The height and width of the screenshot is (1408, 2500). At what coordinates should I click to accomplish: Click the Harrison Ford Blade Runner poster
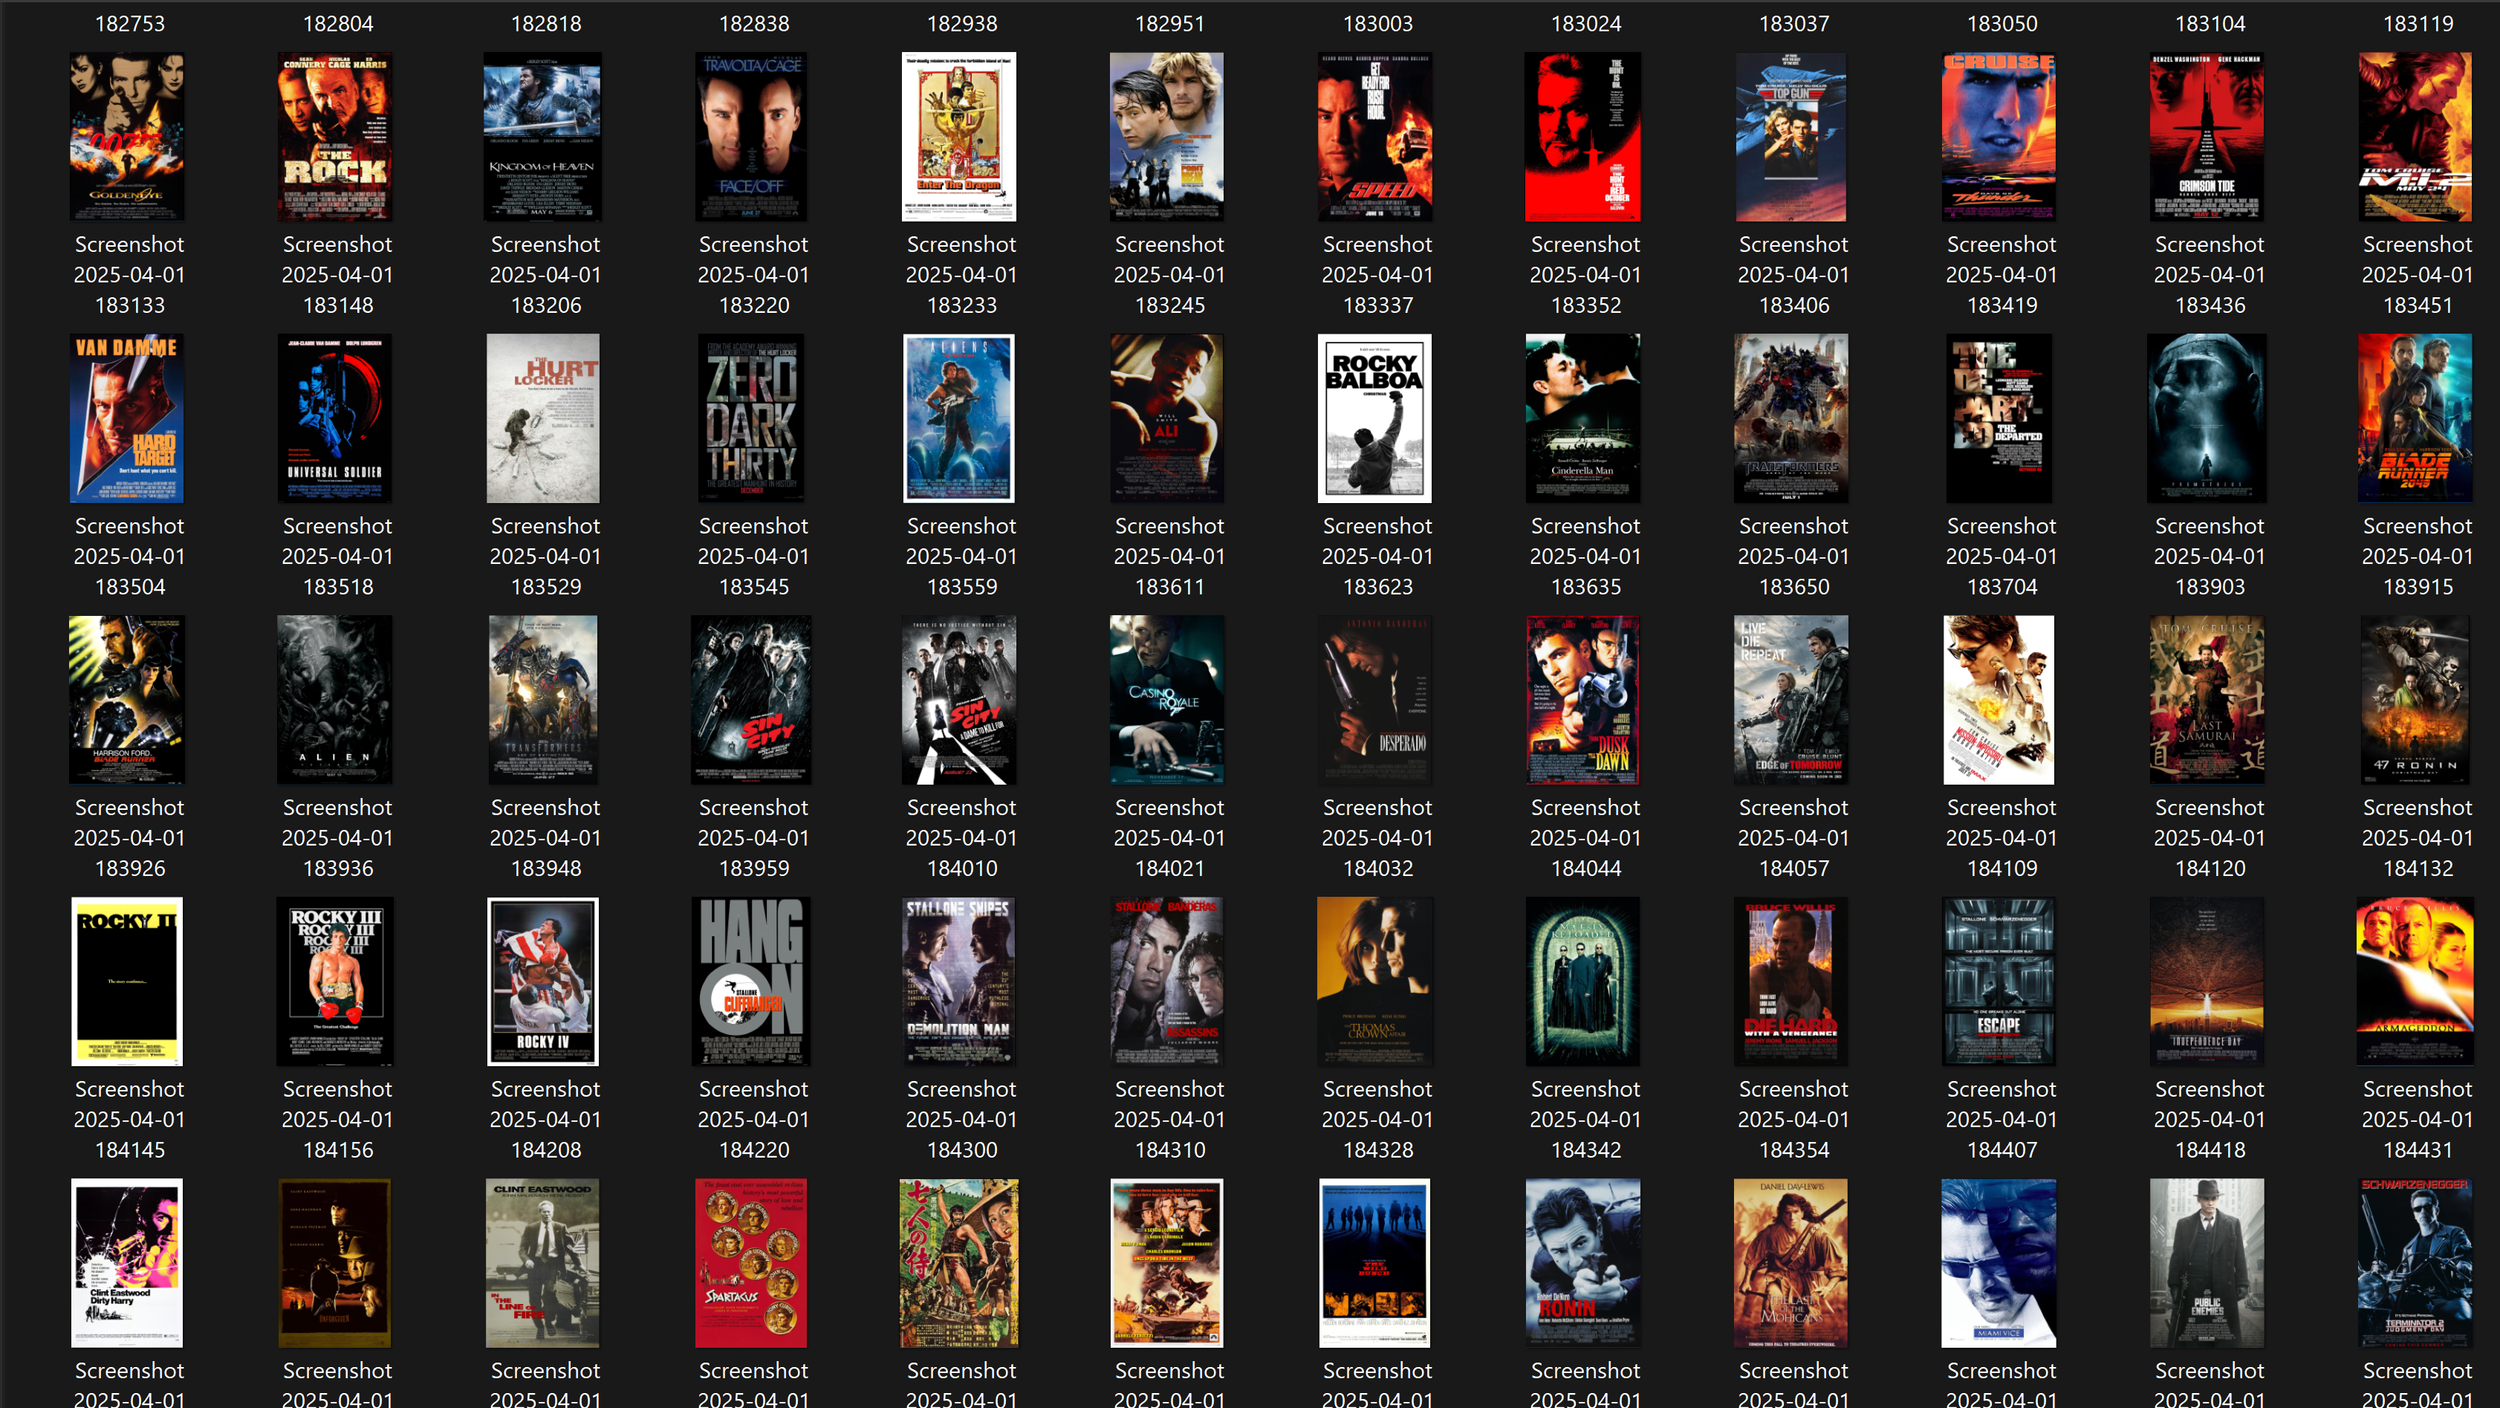[127, 700]
